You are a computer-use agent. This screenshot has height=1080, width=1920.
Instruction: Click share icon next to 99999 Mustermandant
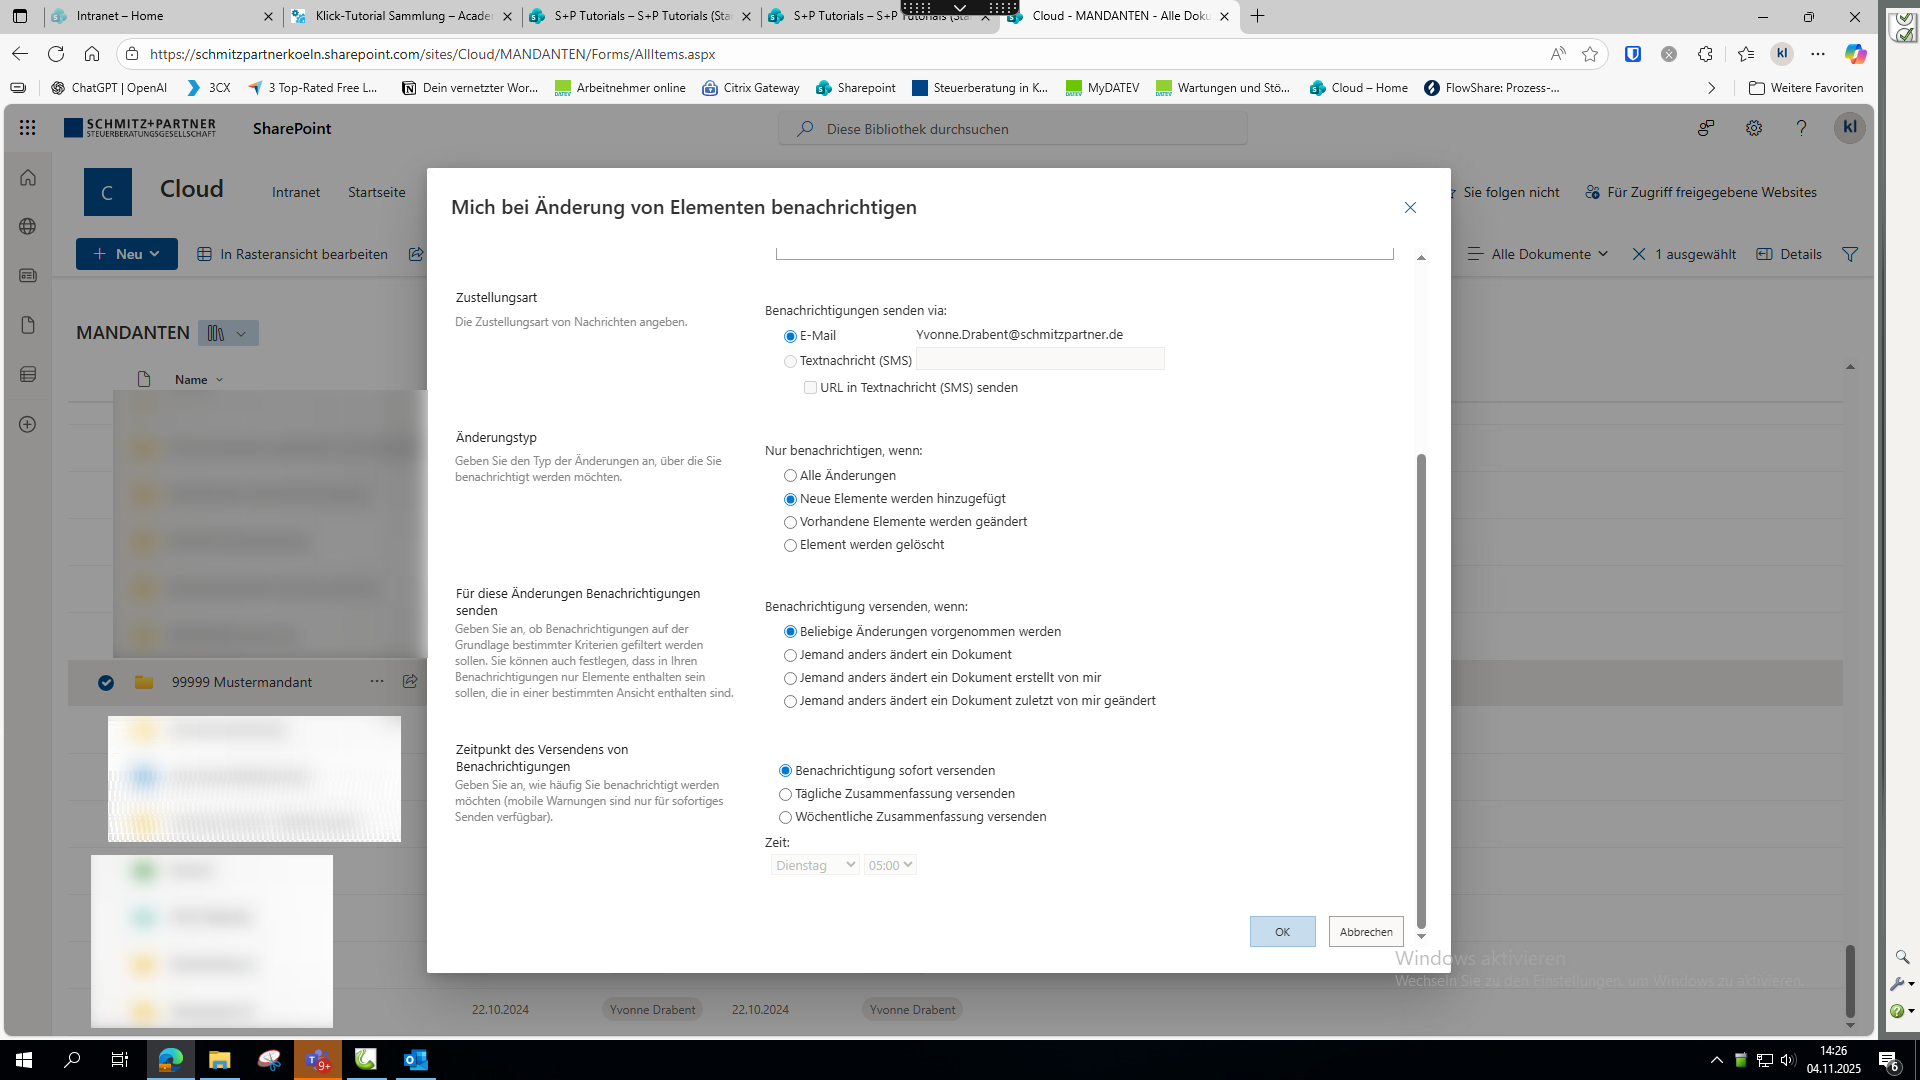tap(410, 681)
